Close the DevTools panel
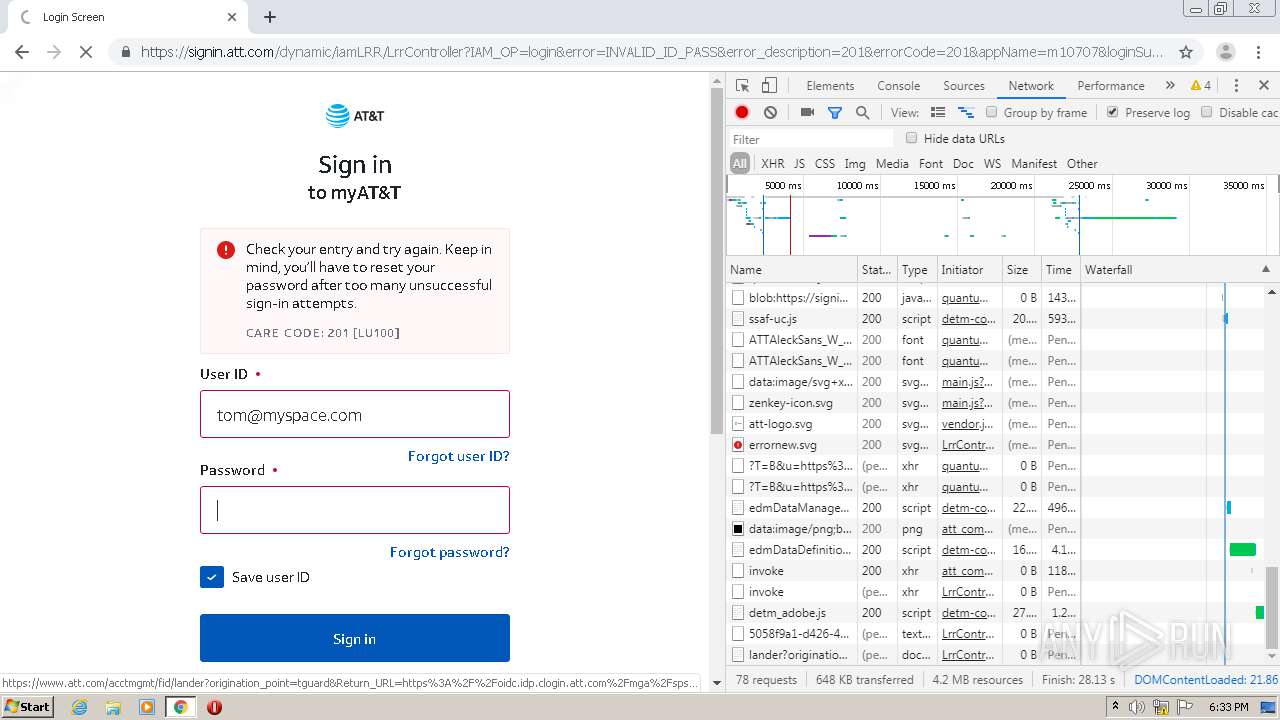This screenshot has height=720, width=1280. 1264,86
